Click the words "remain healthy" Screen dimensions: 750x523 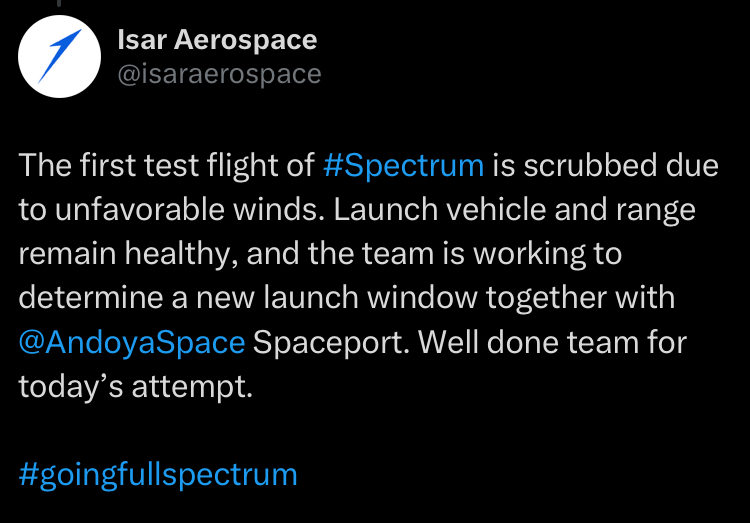(128, 253)
